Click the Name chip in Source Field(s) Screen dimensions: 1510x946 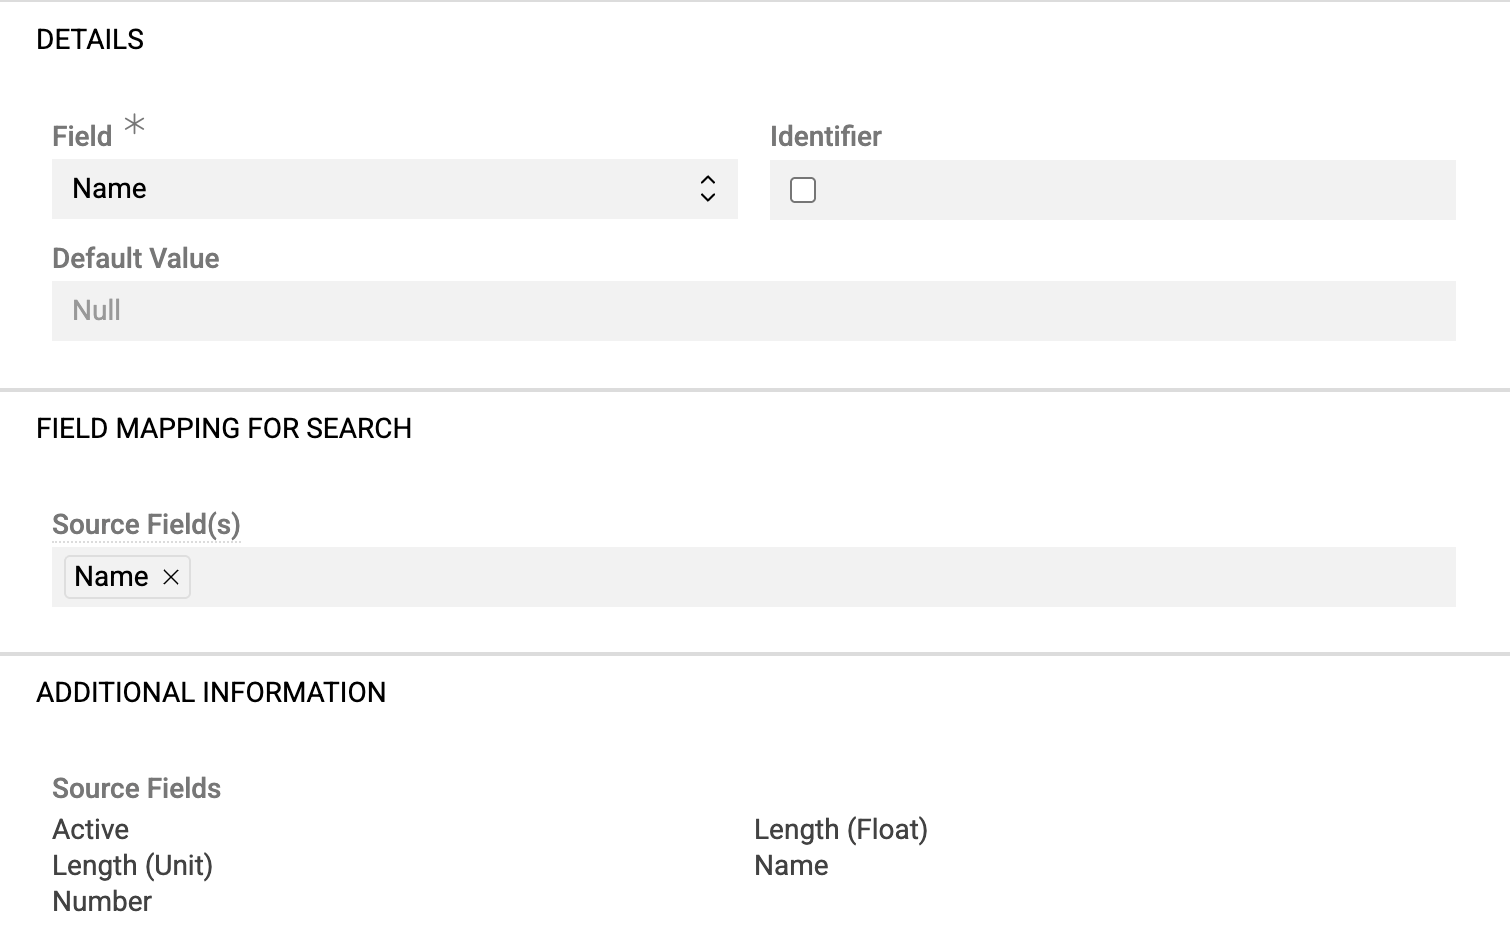pos(110,577)
